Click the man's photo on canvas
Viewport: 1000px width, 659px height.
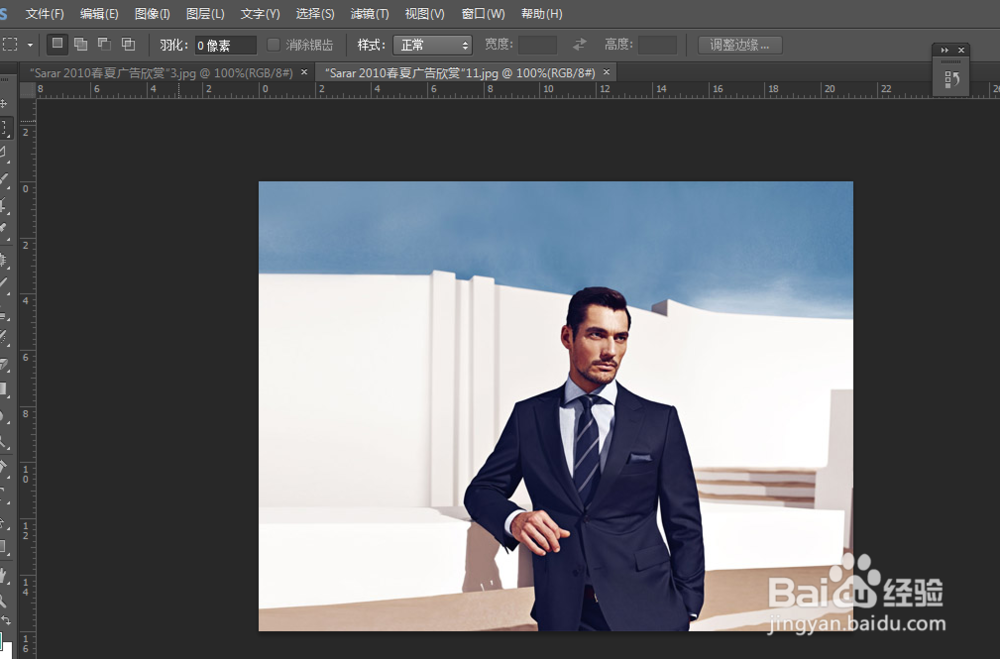pos(555,406)
